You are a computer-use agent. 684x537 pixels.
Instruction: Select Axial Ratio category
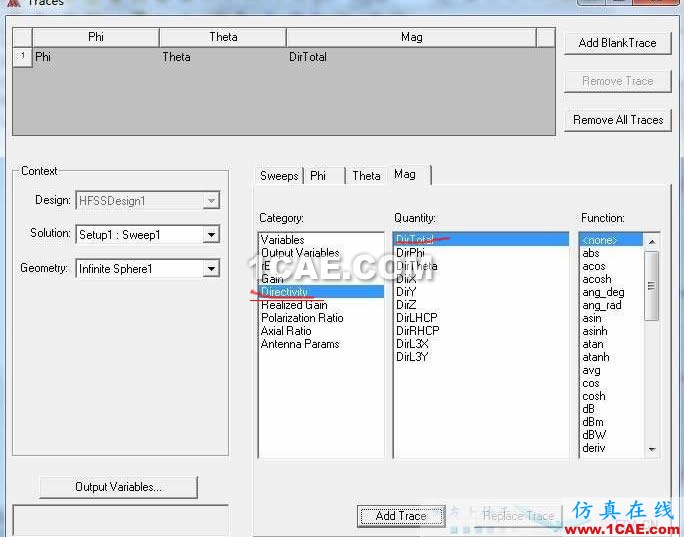point(321,331)
